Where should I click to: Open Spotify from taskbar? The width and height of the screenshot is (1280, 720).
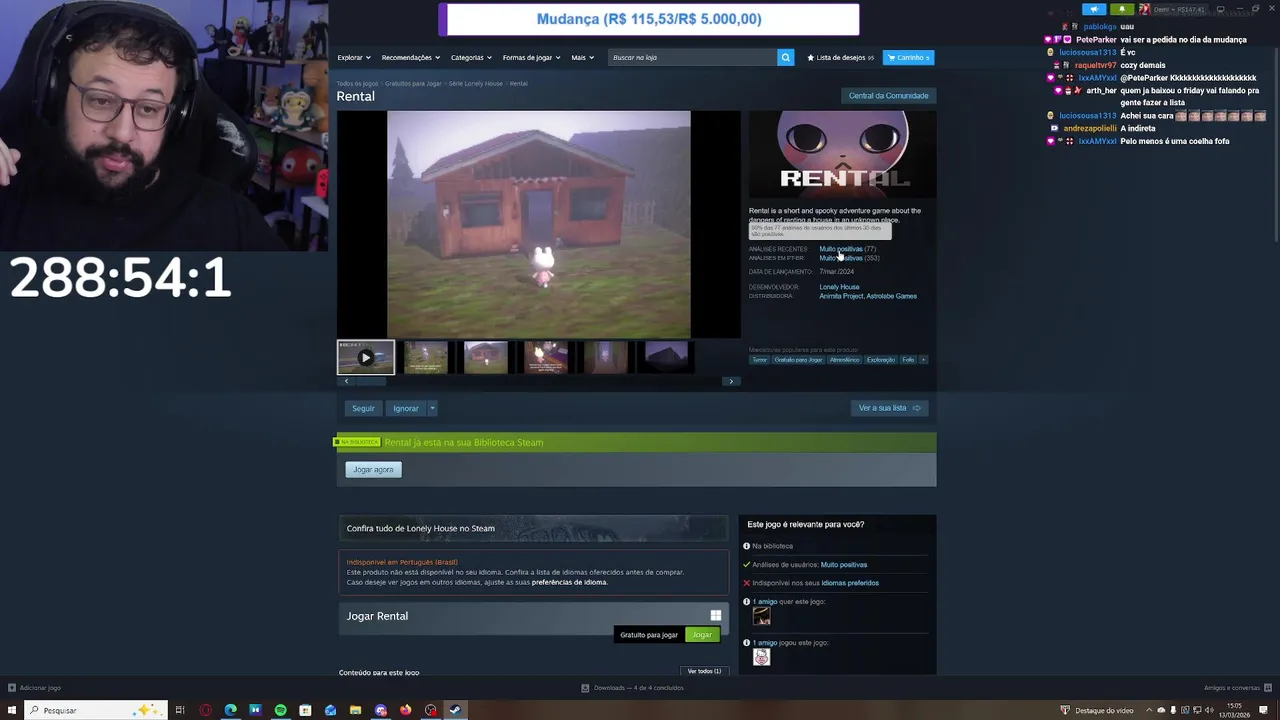[280, 710]
